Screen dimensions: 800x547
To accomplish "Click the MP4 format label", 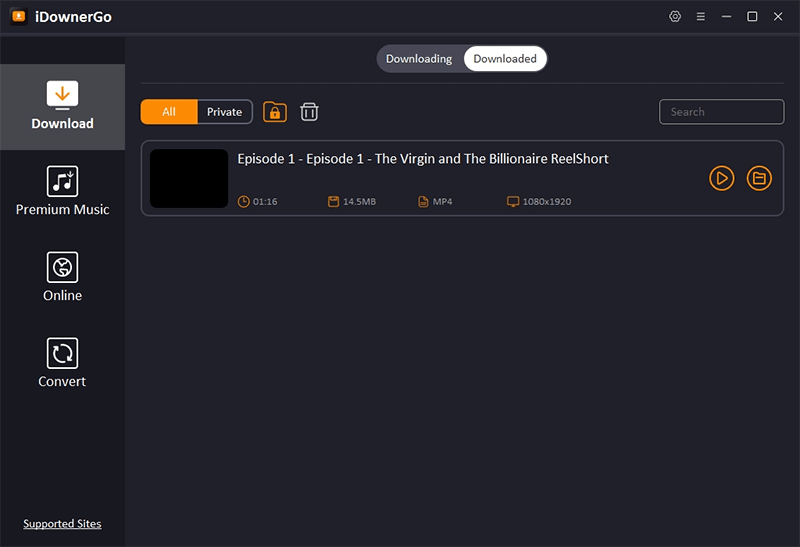I will 442,202.
